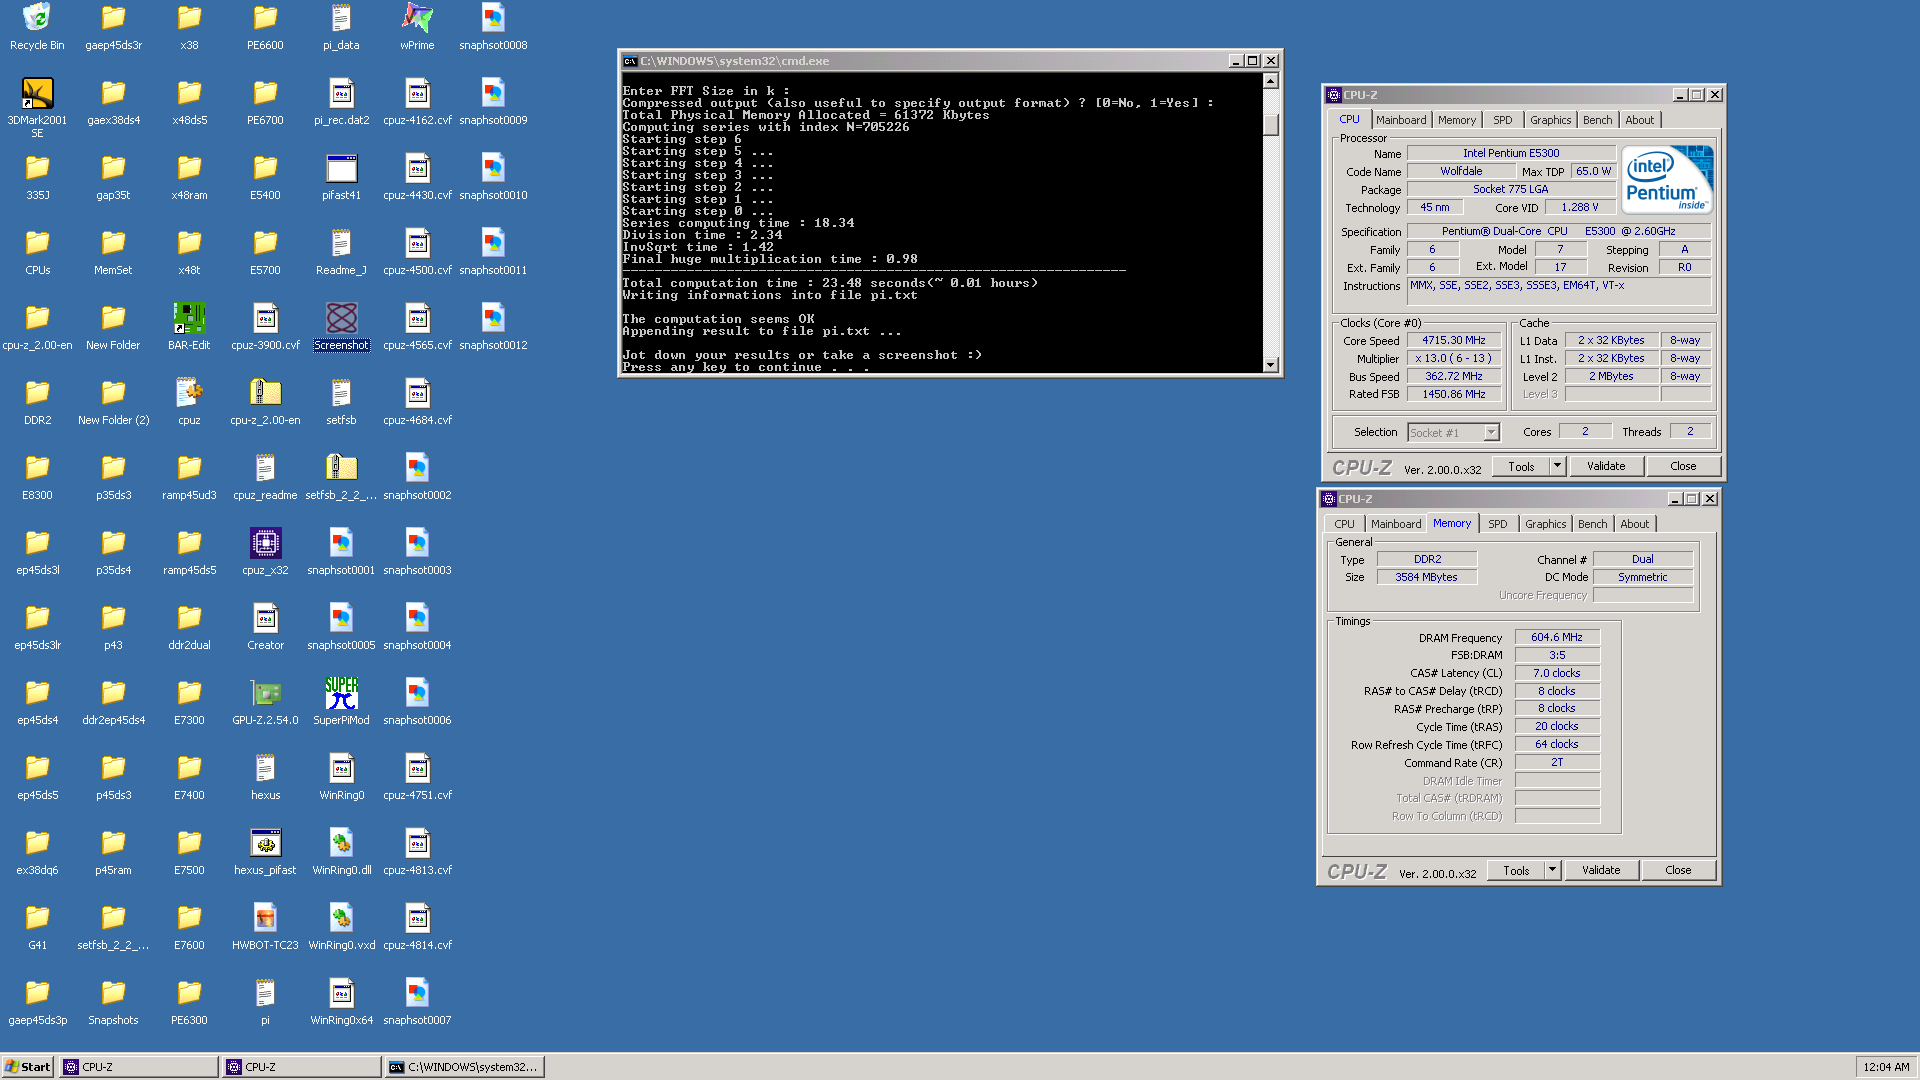1920x1080 pixels.
Task: Activate cmd.exe taskbar button
Action: (465, 1067)
